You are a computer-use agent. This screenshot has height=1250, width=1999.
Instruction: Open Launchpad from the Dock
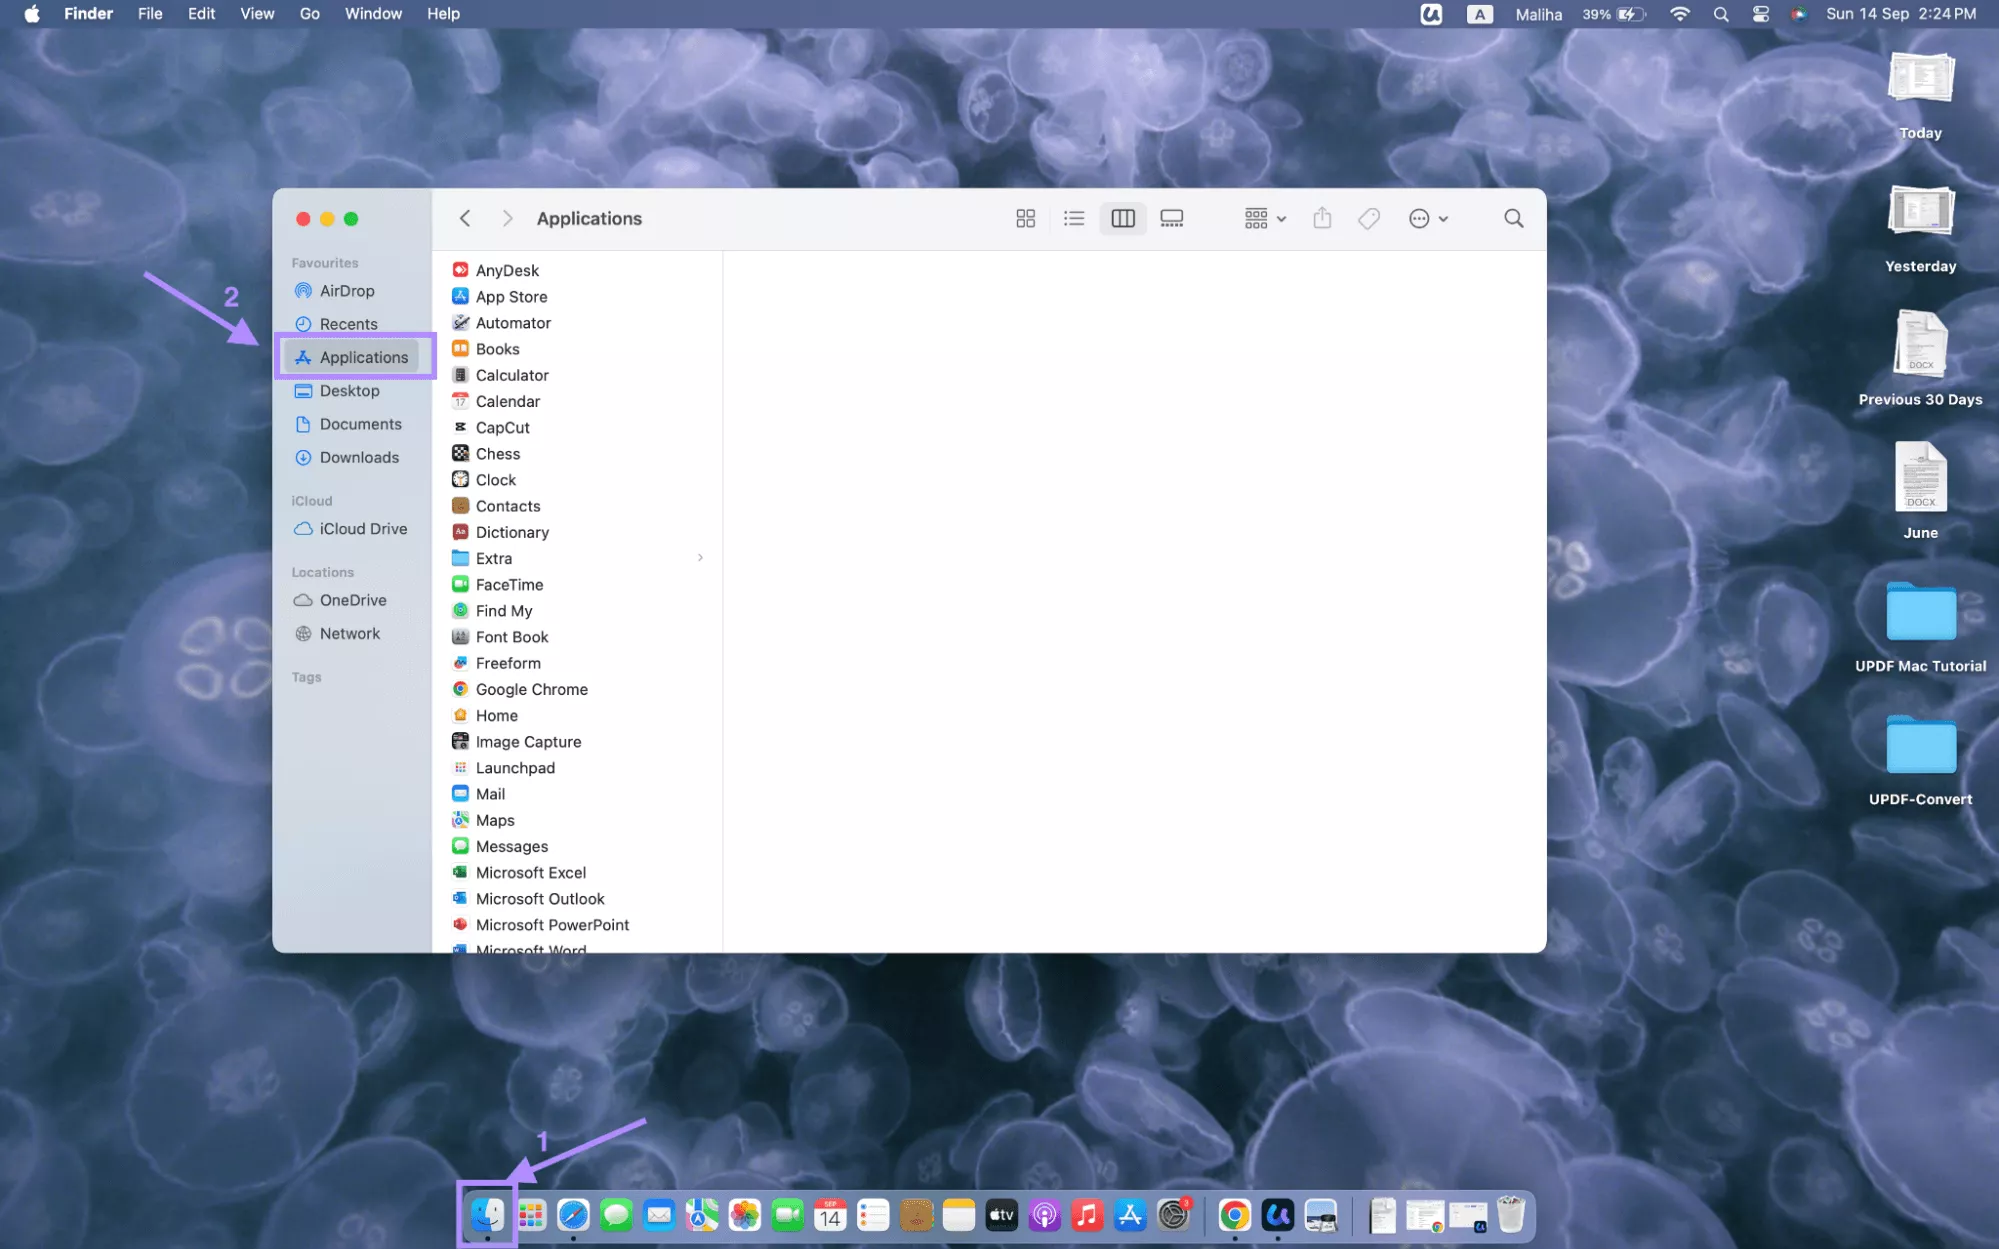click(x=530, y=1215)
